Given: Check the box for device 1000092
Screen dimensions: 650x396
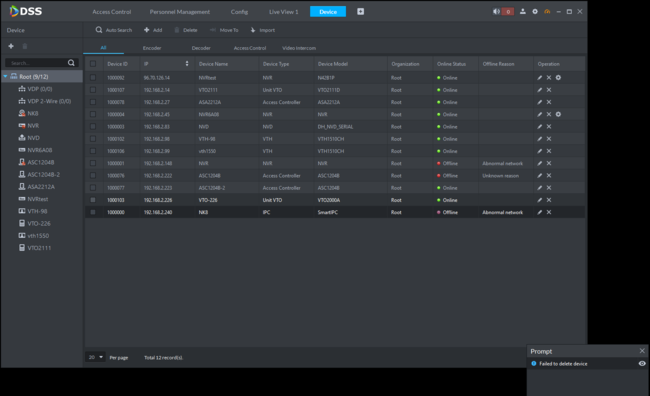Looking at the screenshot, I should (x=93, y=78).
